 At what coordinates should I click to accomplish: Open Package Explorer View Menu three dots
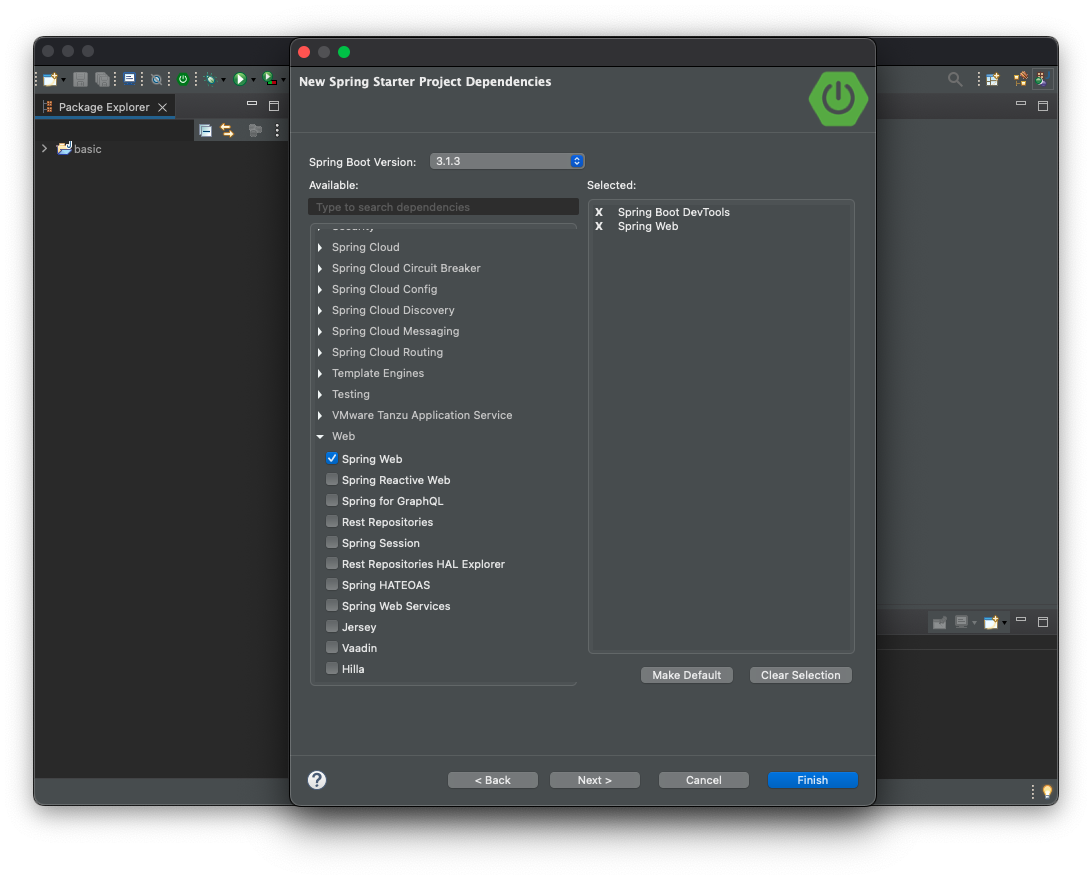pyautogui.click(x=277, y=130)
